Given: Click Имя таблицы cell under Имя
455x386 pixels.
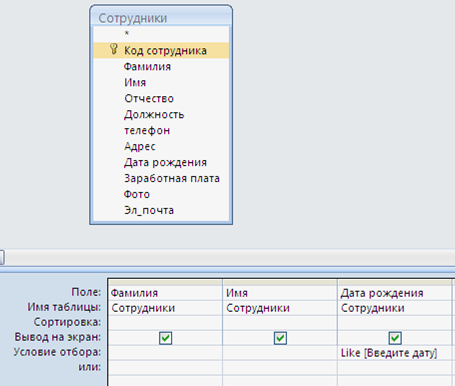Looking at the screenshot, I should (280, 308).
